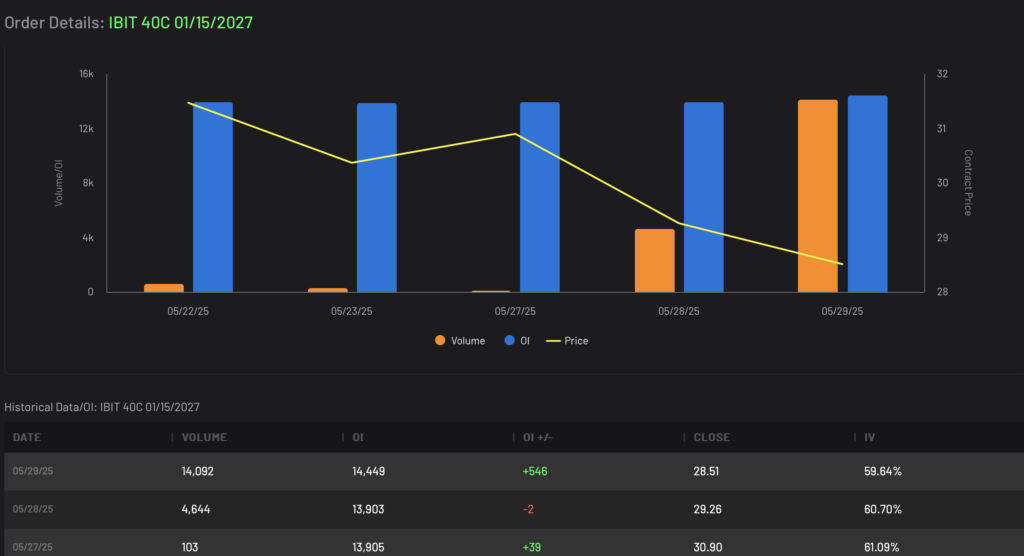Click the blue OI bar for 05/22/25
Image resolution: width=1024 pixels, height=556 pixels.
pos(213,197)
